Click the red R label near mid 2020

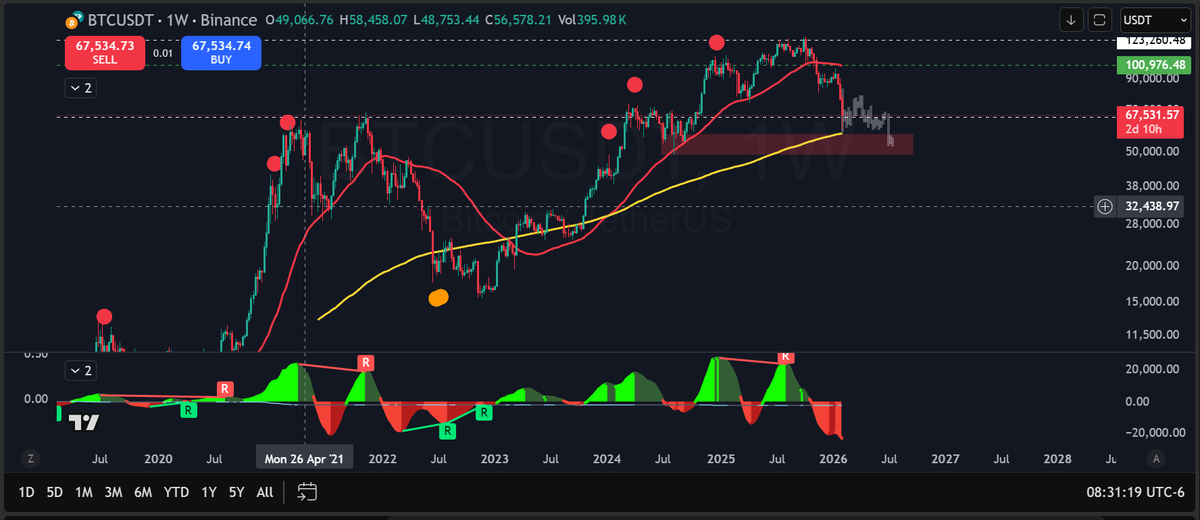coord(225,388)
